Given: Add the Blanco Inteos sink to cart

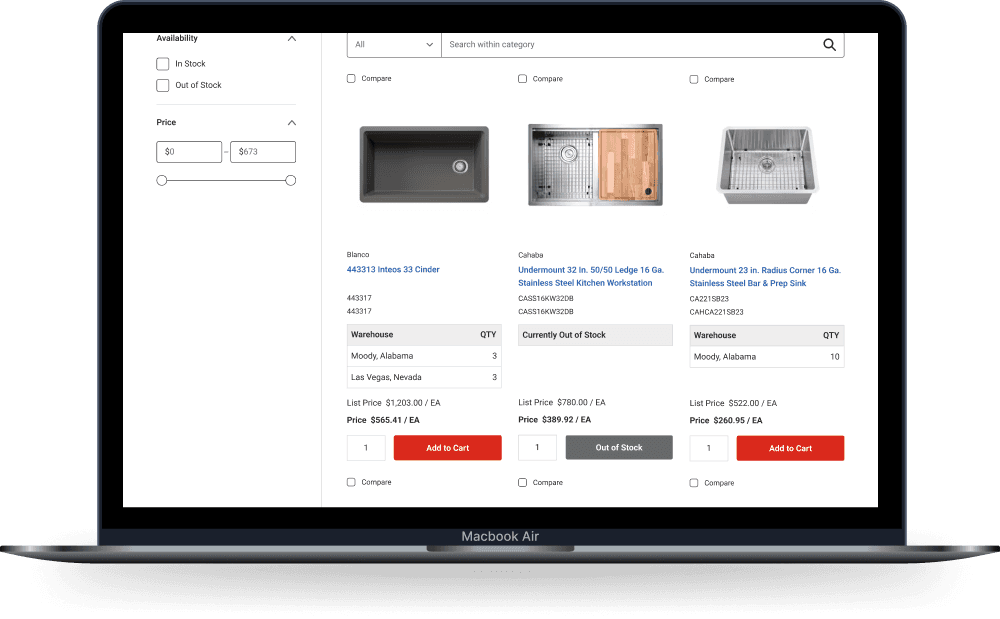Looking at the screenshot, I should [x=447, y=448].
